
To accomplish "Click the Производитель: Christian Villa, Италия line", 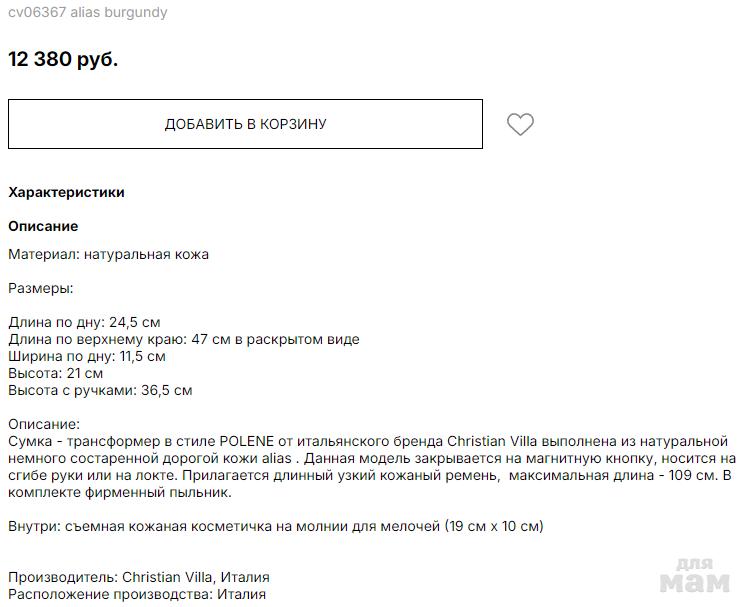I will [139, 577].
